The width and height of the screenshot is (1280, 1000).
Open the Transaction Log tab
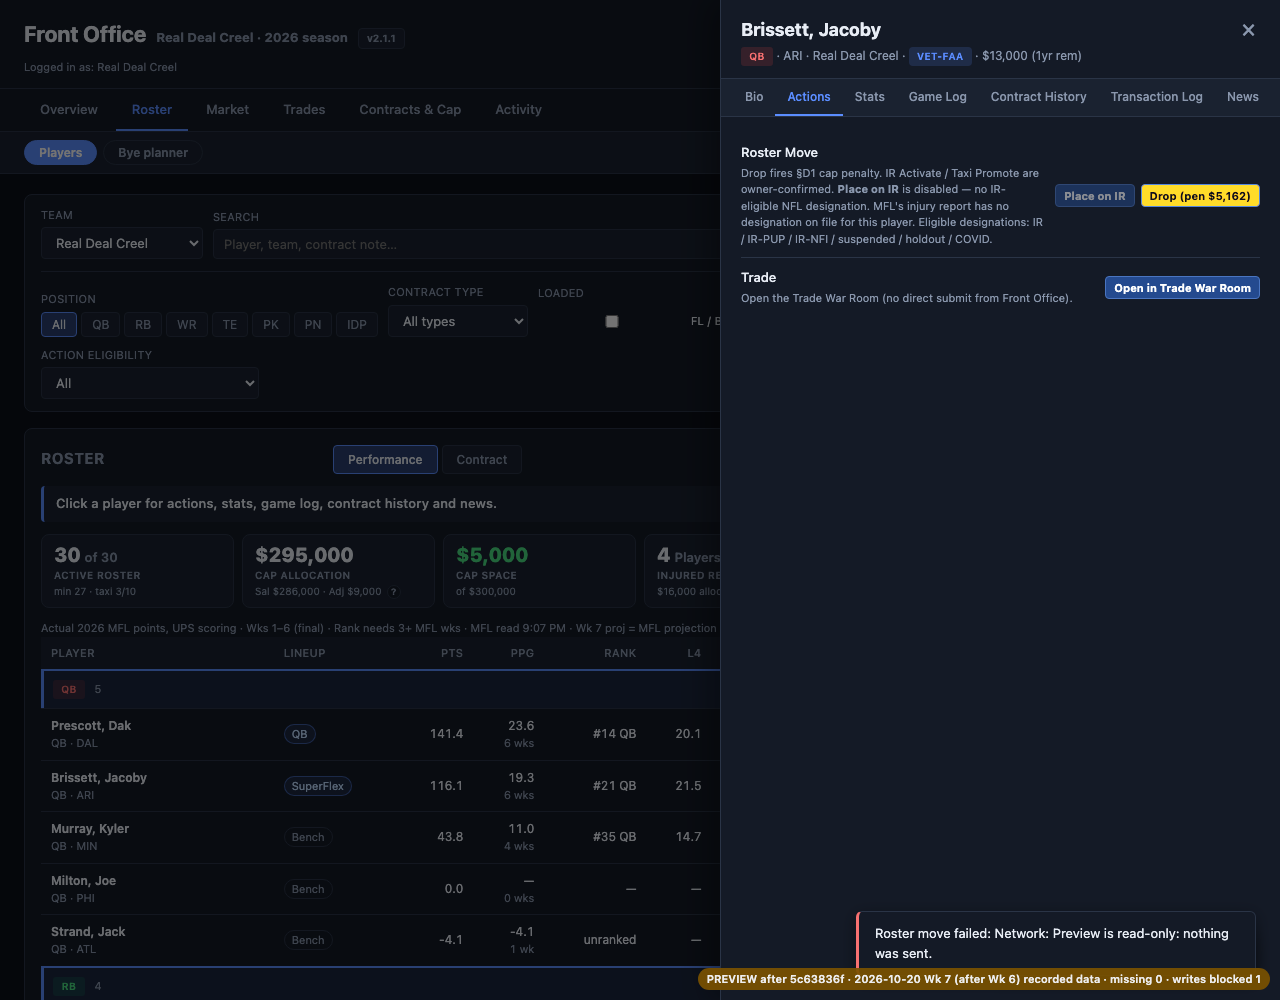1157,97
